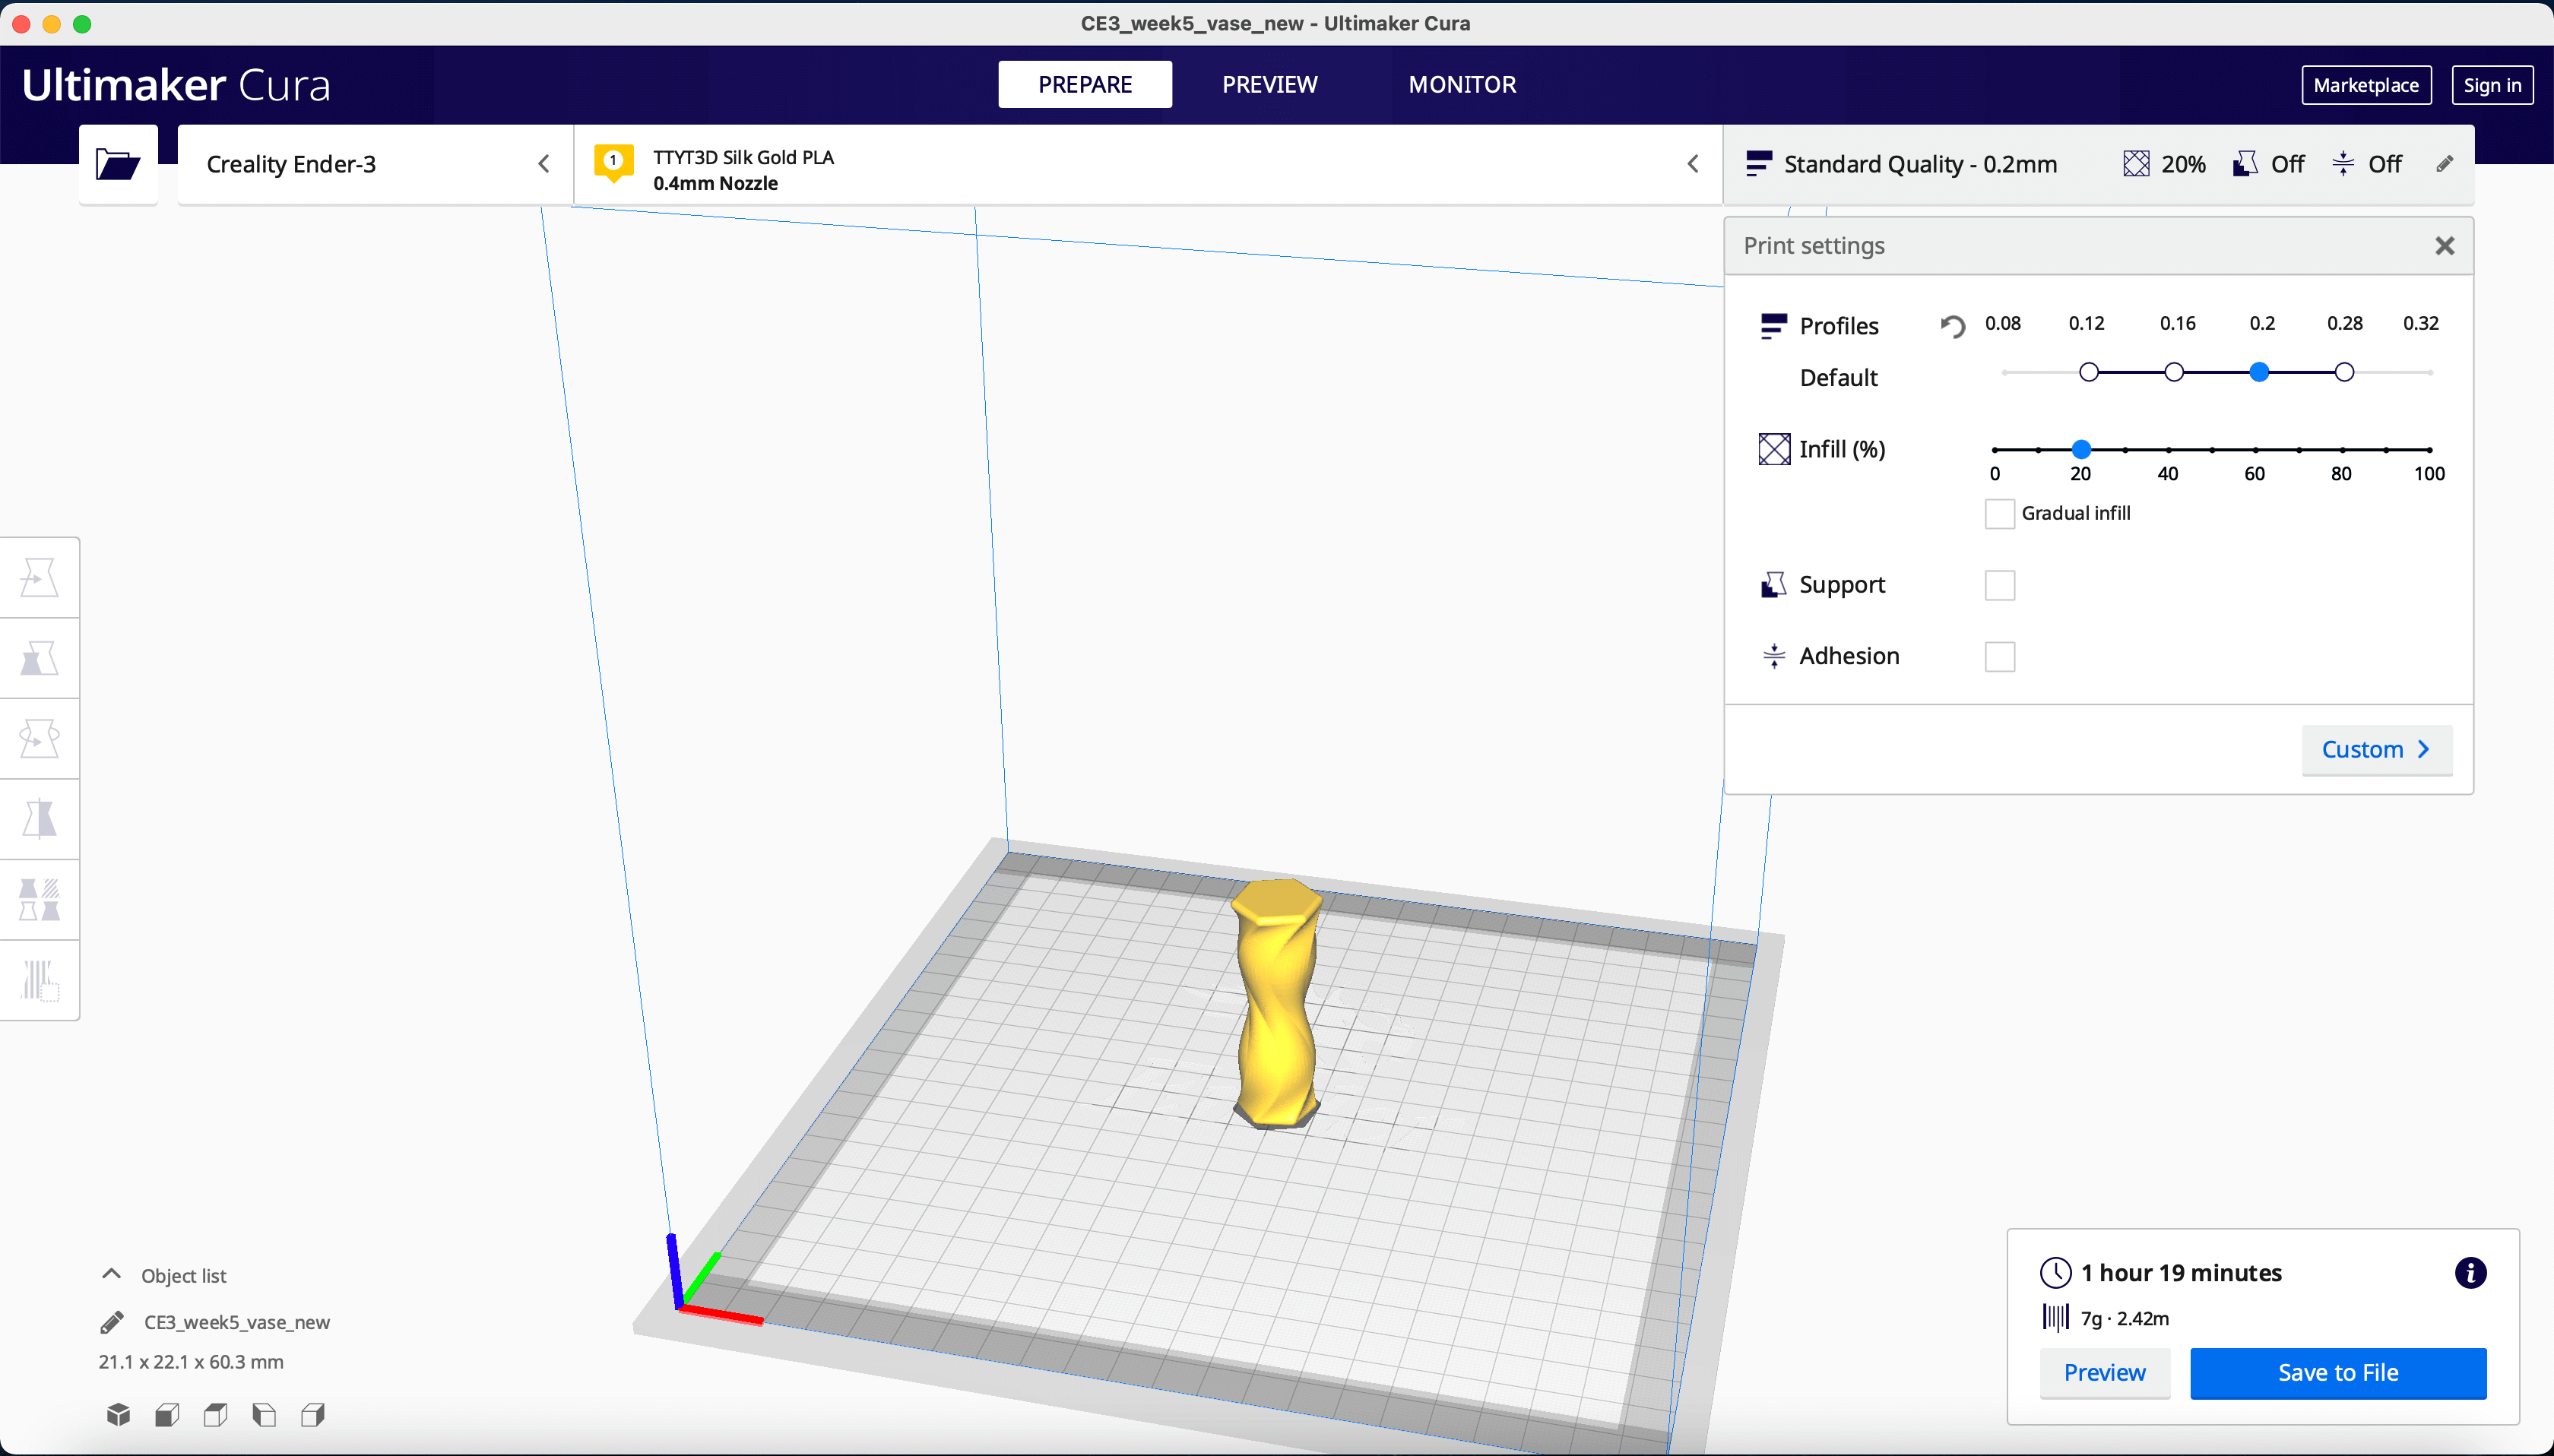Open Per Model Settings tool
This screenshot has width=2554, height=1456.
click(39, 900)
